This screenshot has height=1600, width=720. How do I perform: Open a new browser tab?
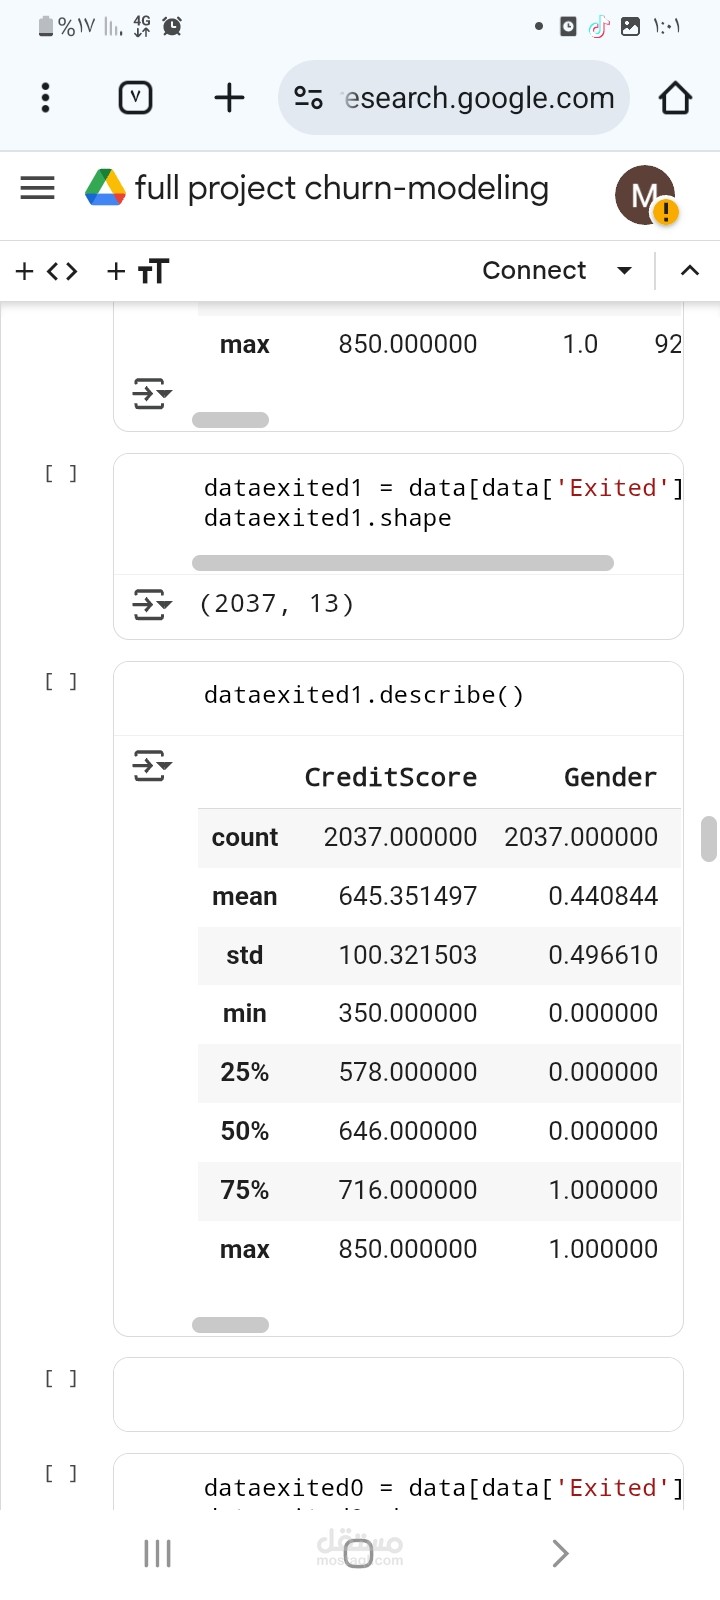point(229,98)
